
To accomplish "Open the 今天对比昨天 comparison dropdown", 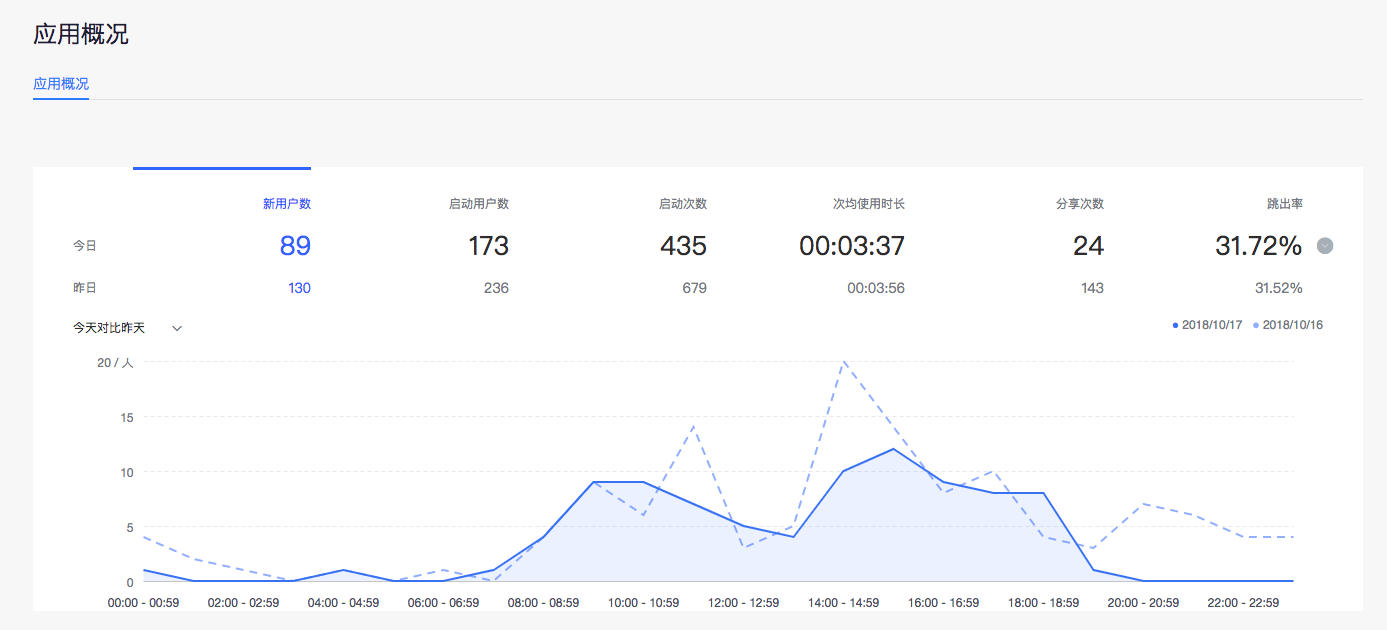I will click(x=109, y=328).
